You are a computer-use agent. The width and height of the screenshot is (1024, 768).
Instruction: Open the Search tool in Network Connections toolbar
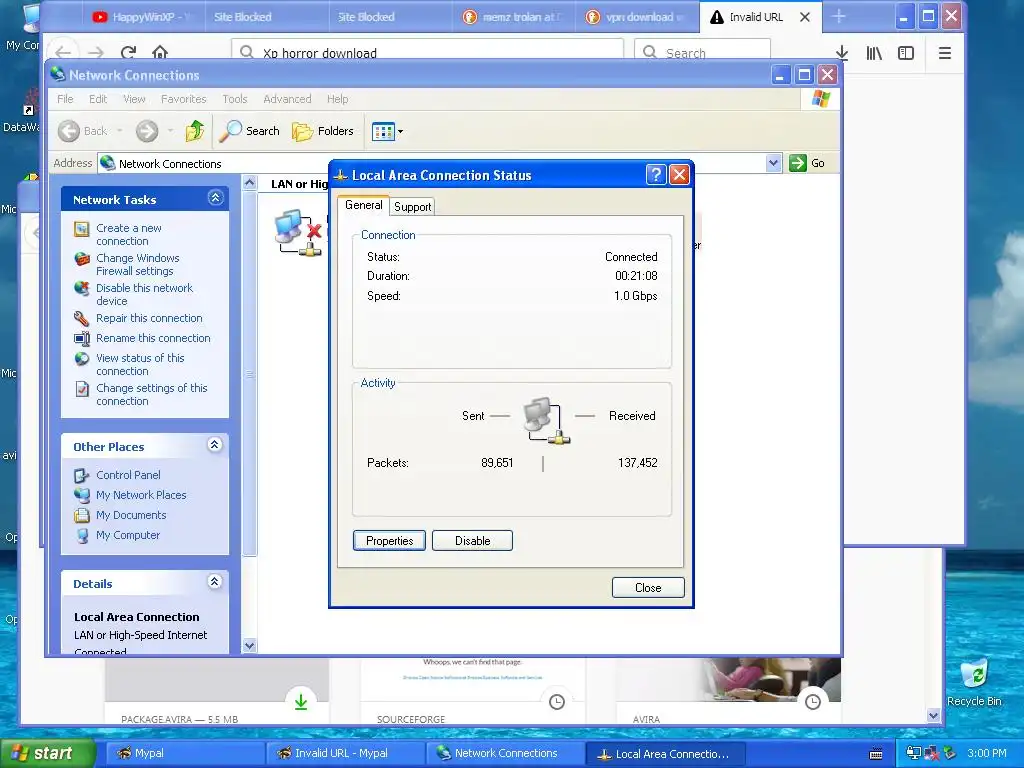pos(249,131)
